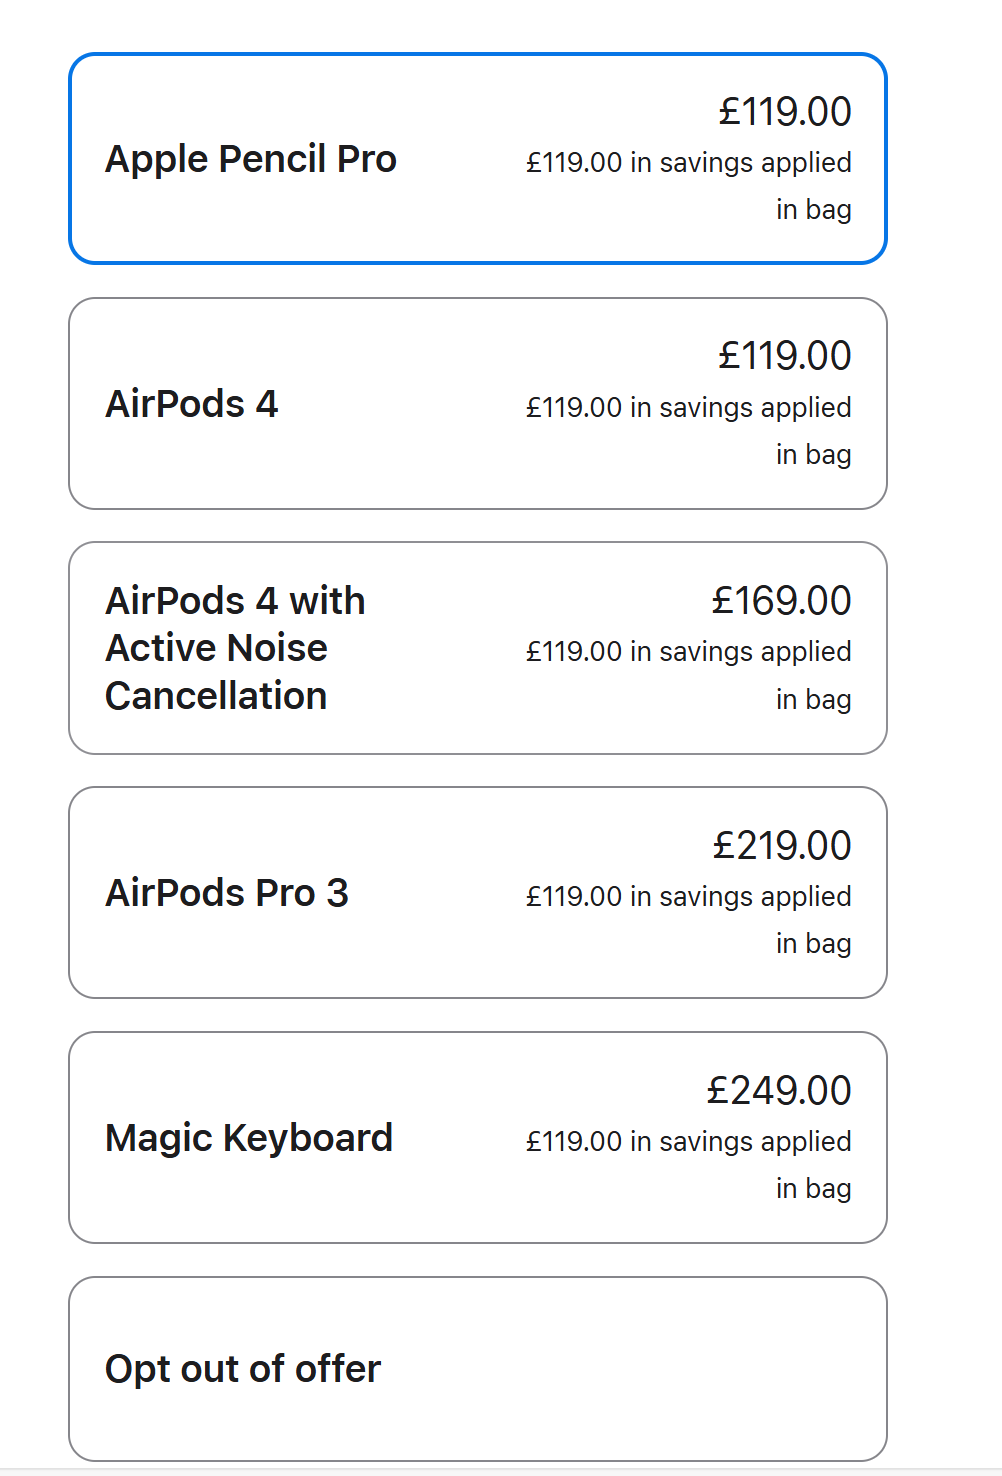Click the Apple Pencil Pro title text

(251, 159)
